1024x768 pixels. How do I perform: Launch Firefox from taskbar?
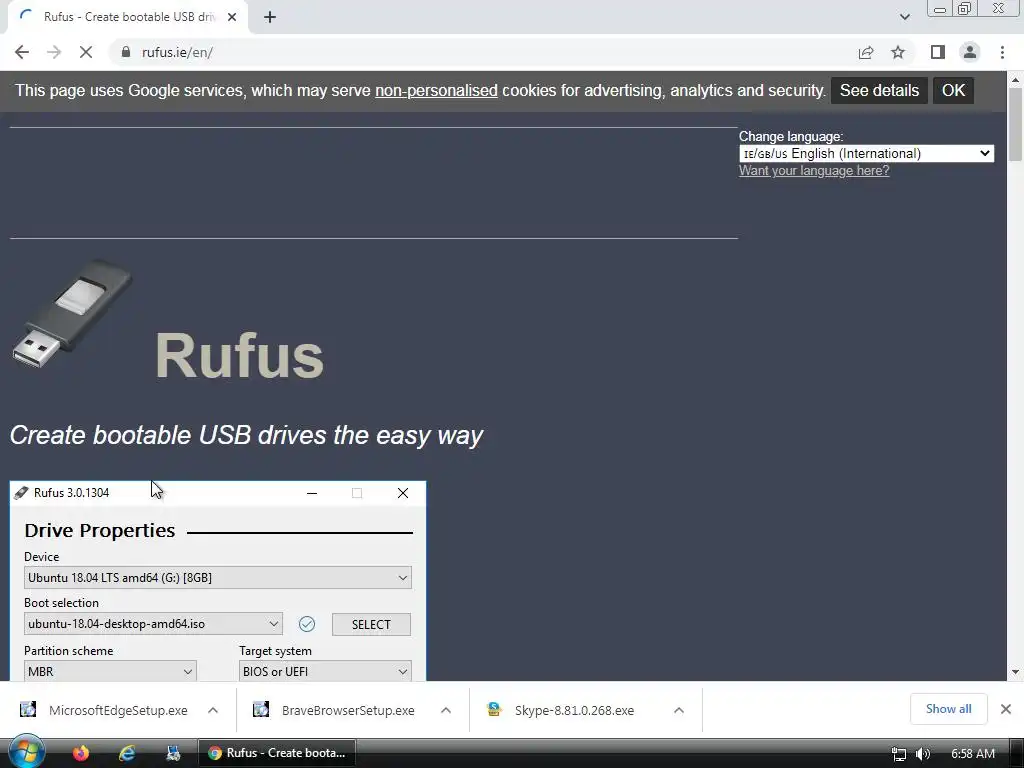(81, 753)
